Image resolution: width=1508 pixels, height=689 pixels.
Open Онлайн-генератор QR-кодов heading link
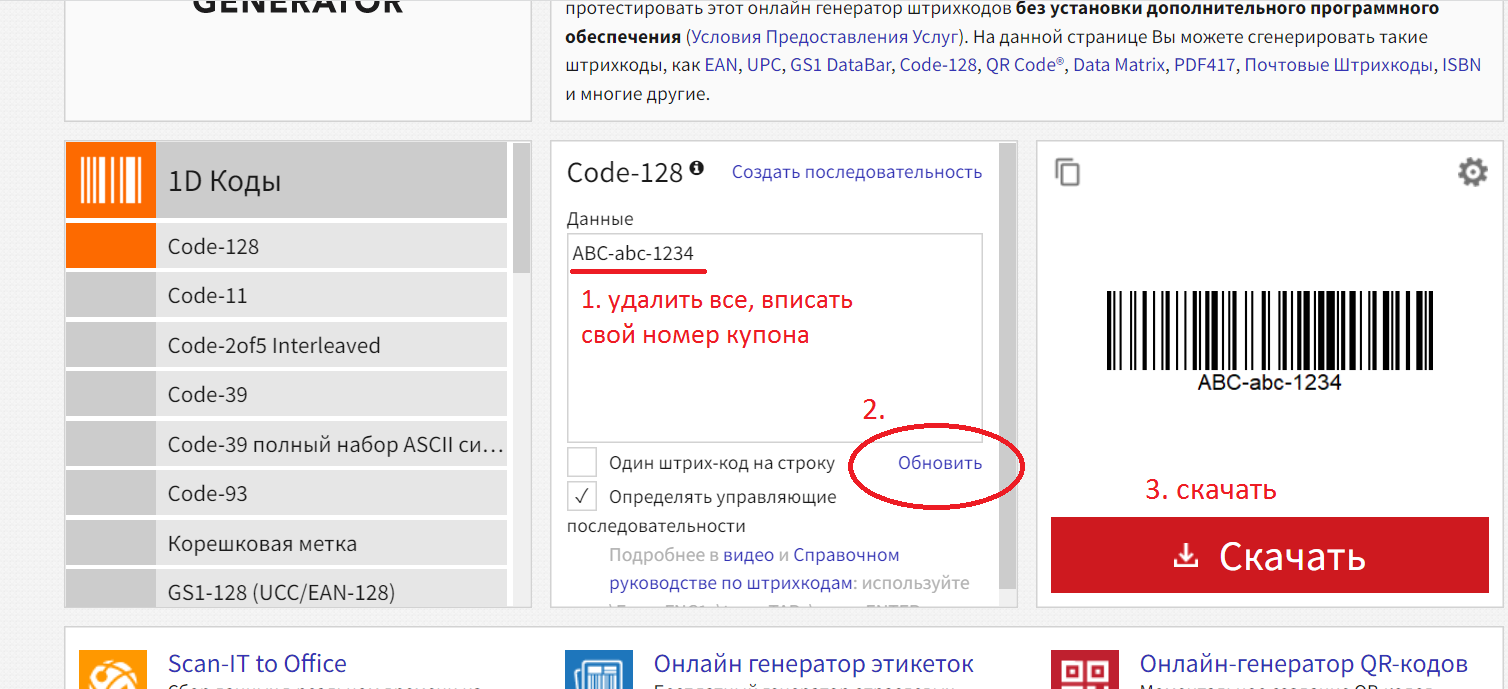1304,664
